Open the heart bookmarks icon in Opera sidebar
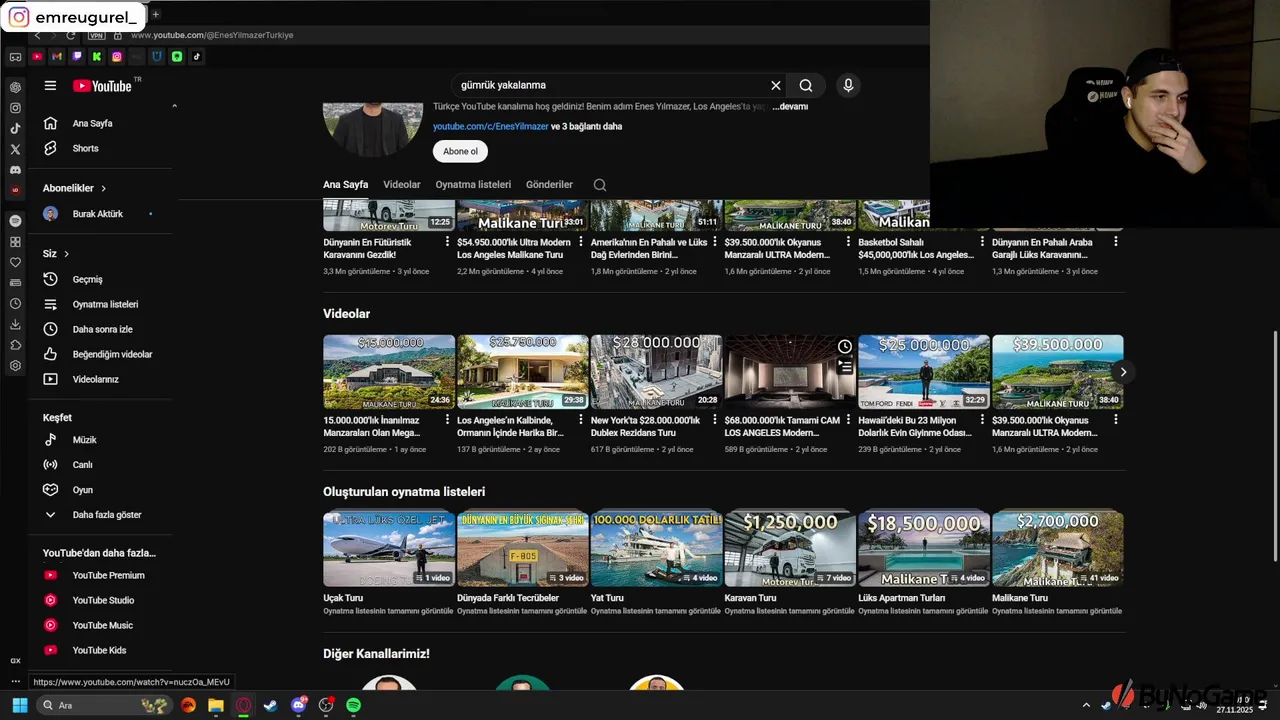Viewport: 1280px width, 720px height. click(15, 262)
